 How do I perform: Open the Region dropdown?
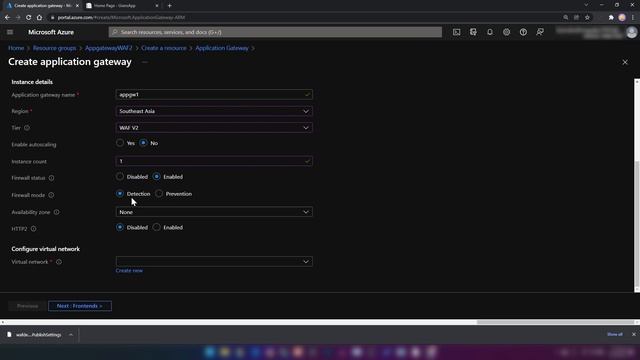coord(214,111)
